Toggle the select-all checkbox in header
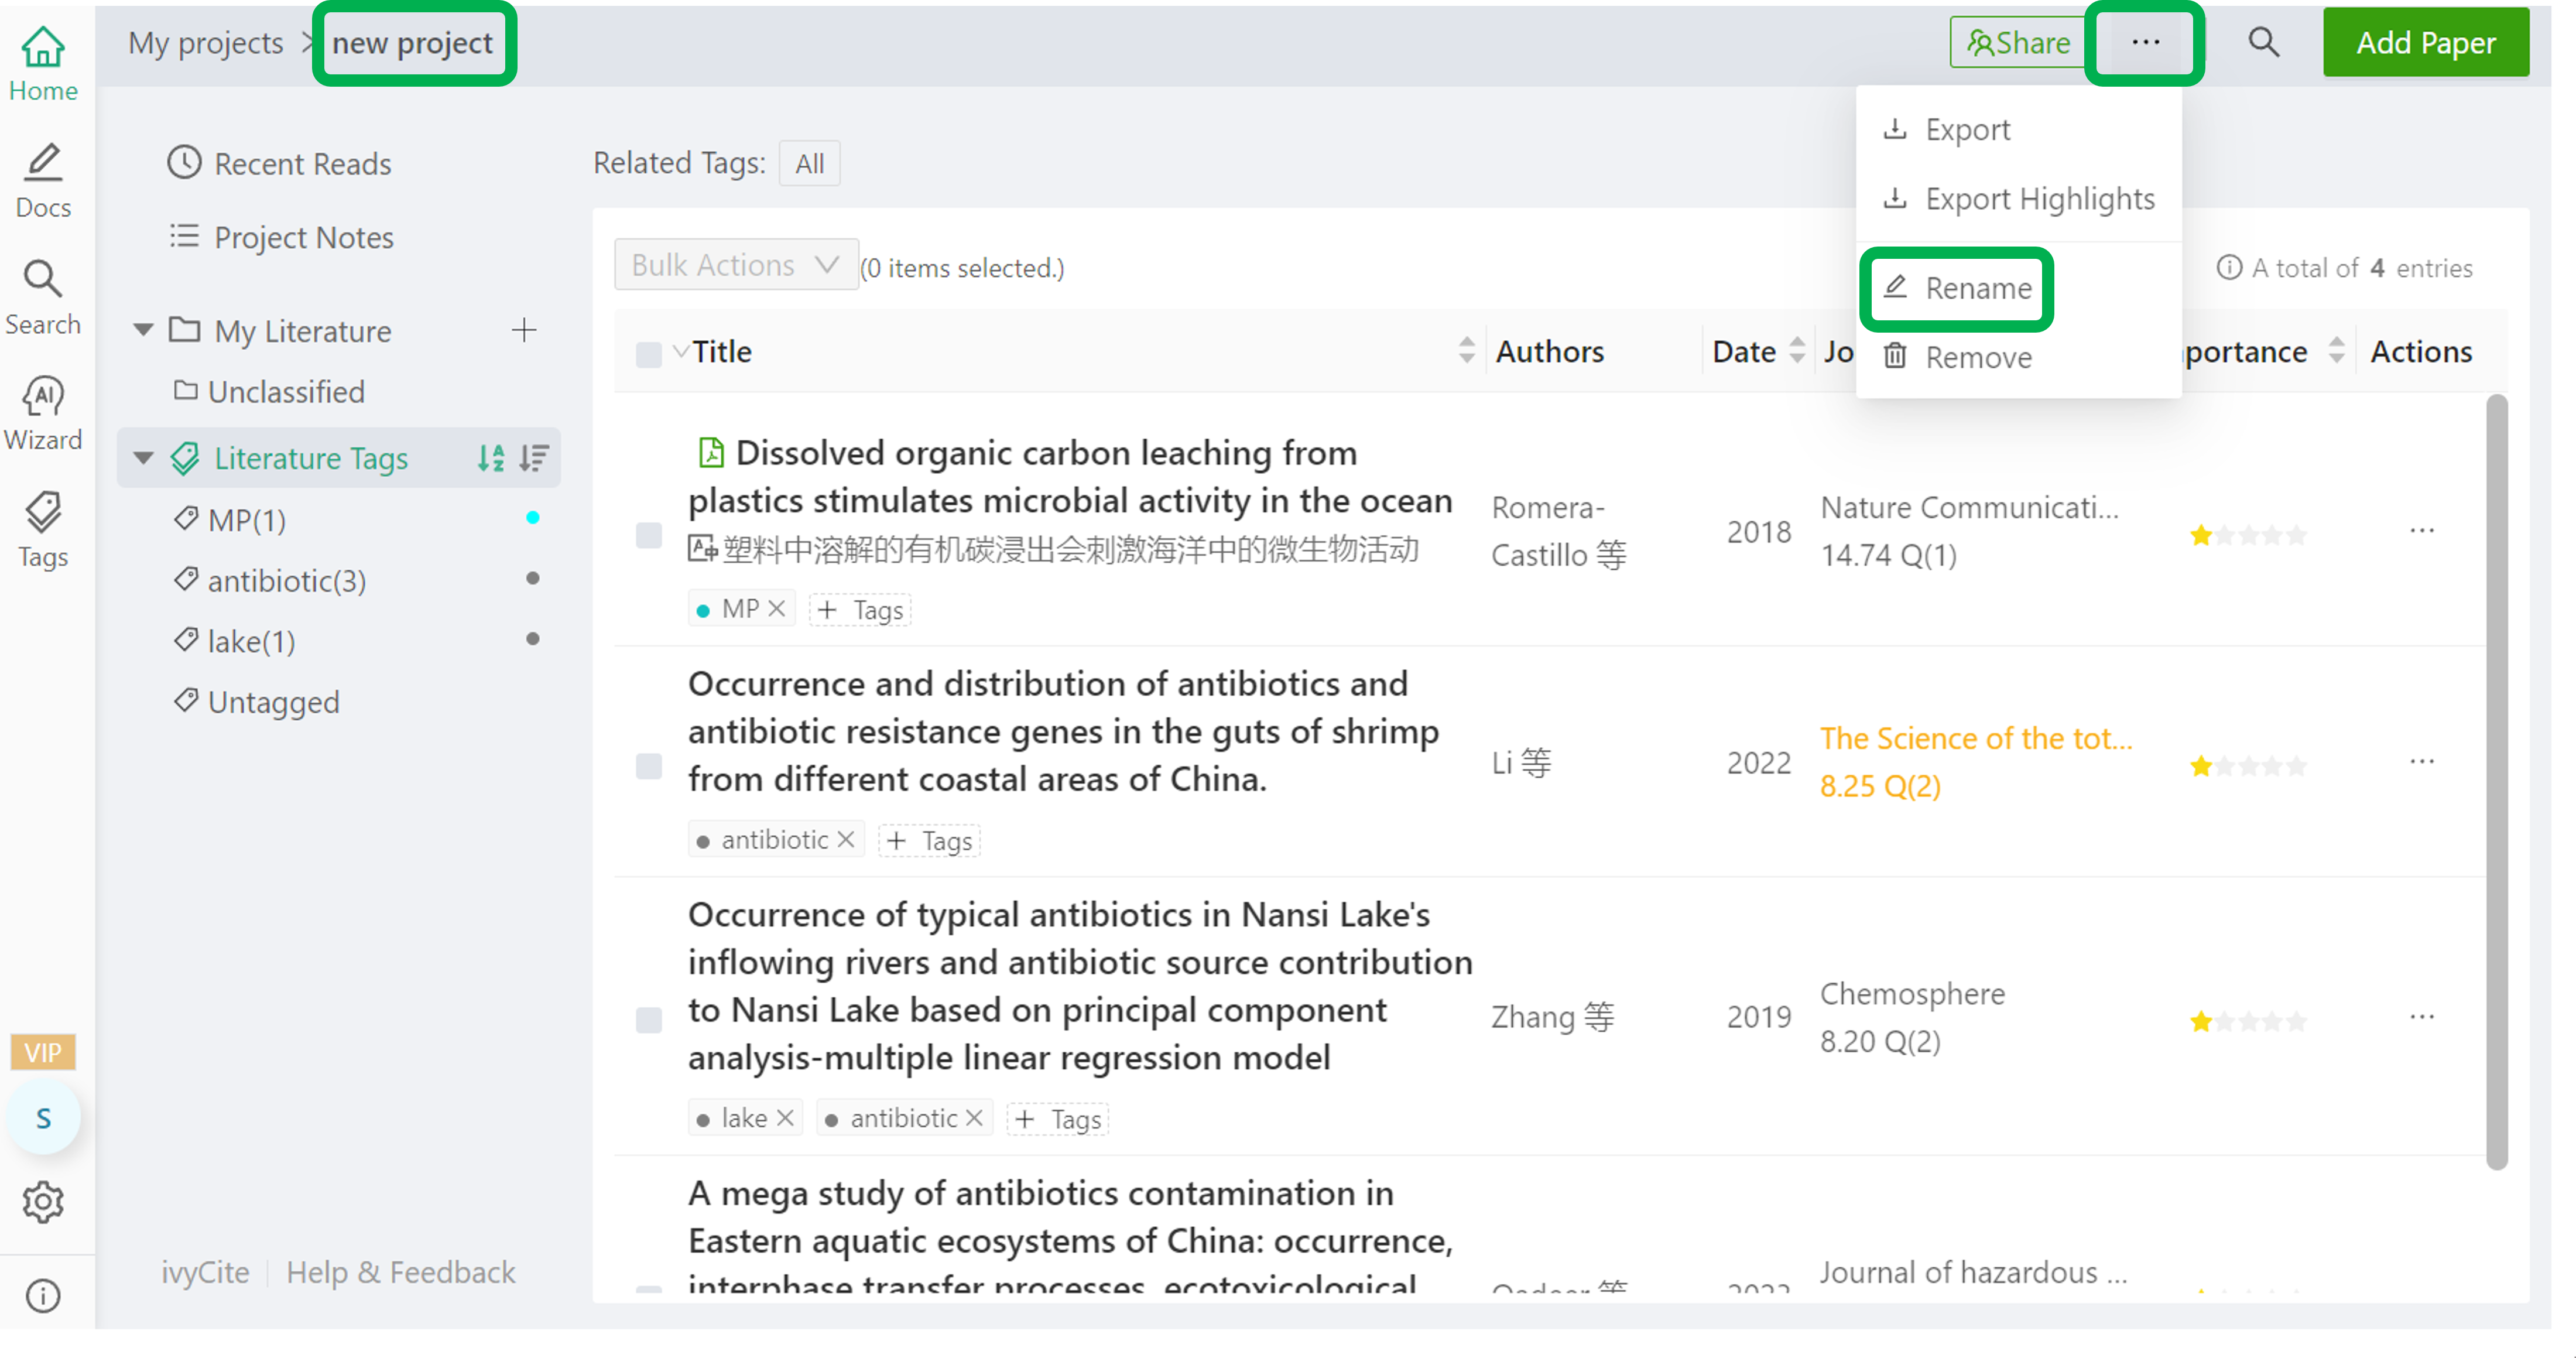The image size is (2576, 1358). 649,354
